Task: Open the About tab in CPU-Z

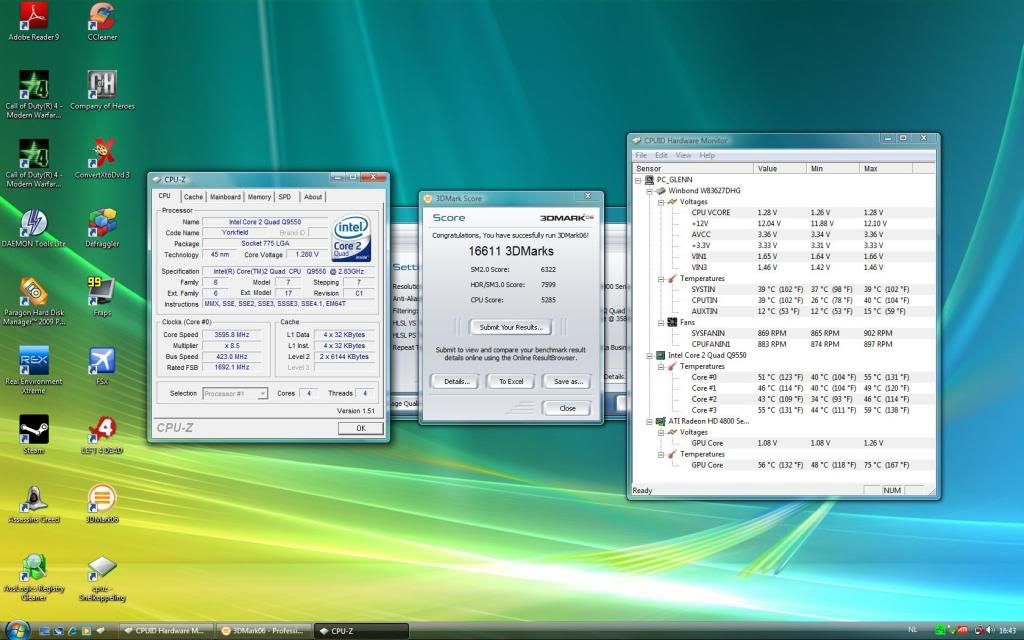Action: (313, 197)
